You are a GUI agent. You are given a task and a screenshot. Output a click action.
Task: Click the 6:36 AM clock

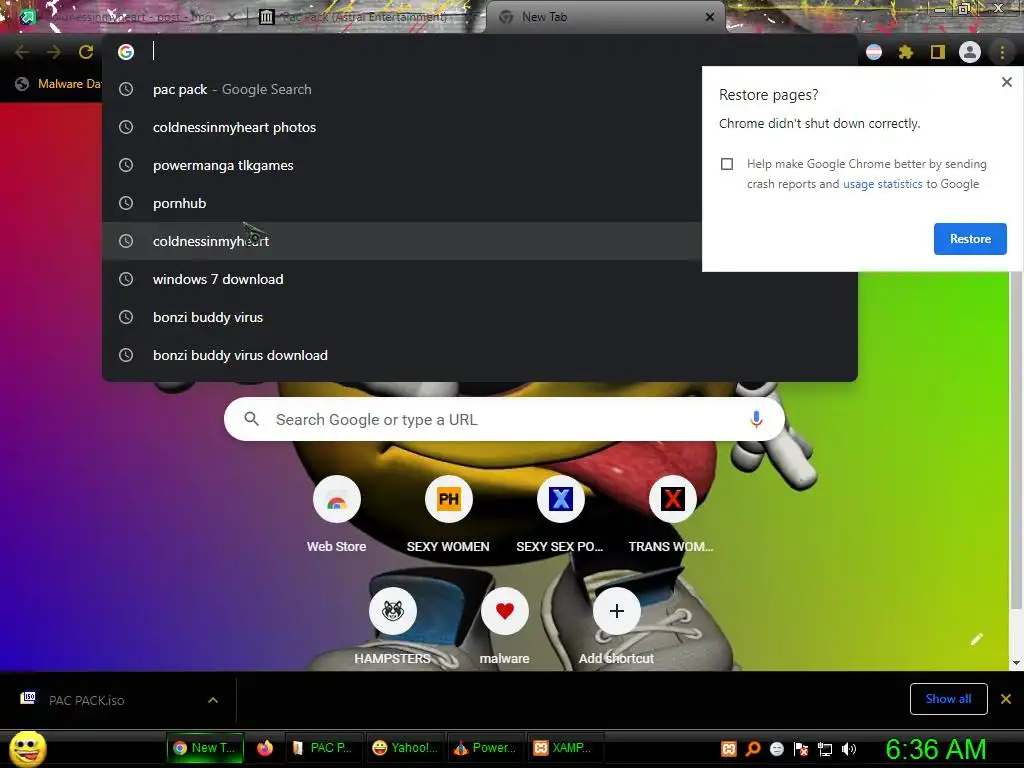(936, 749)
